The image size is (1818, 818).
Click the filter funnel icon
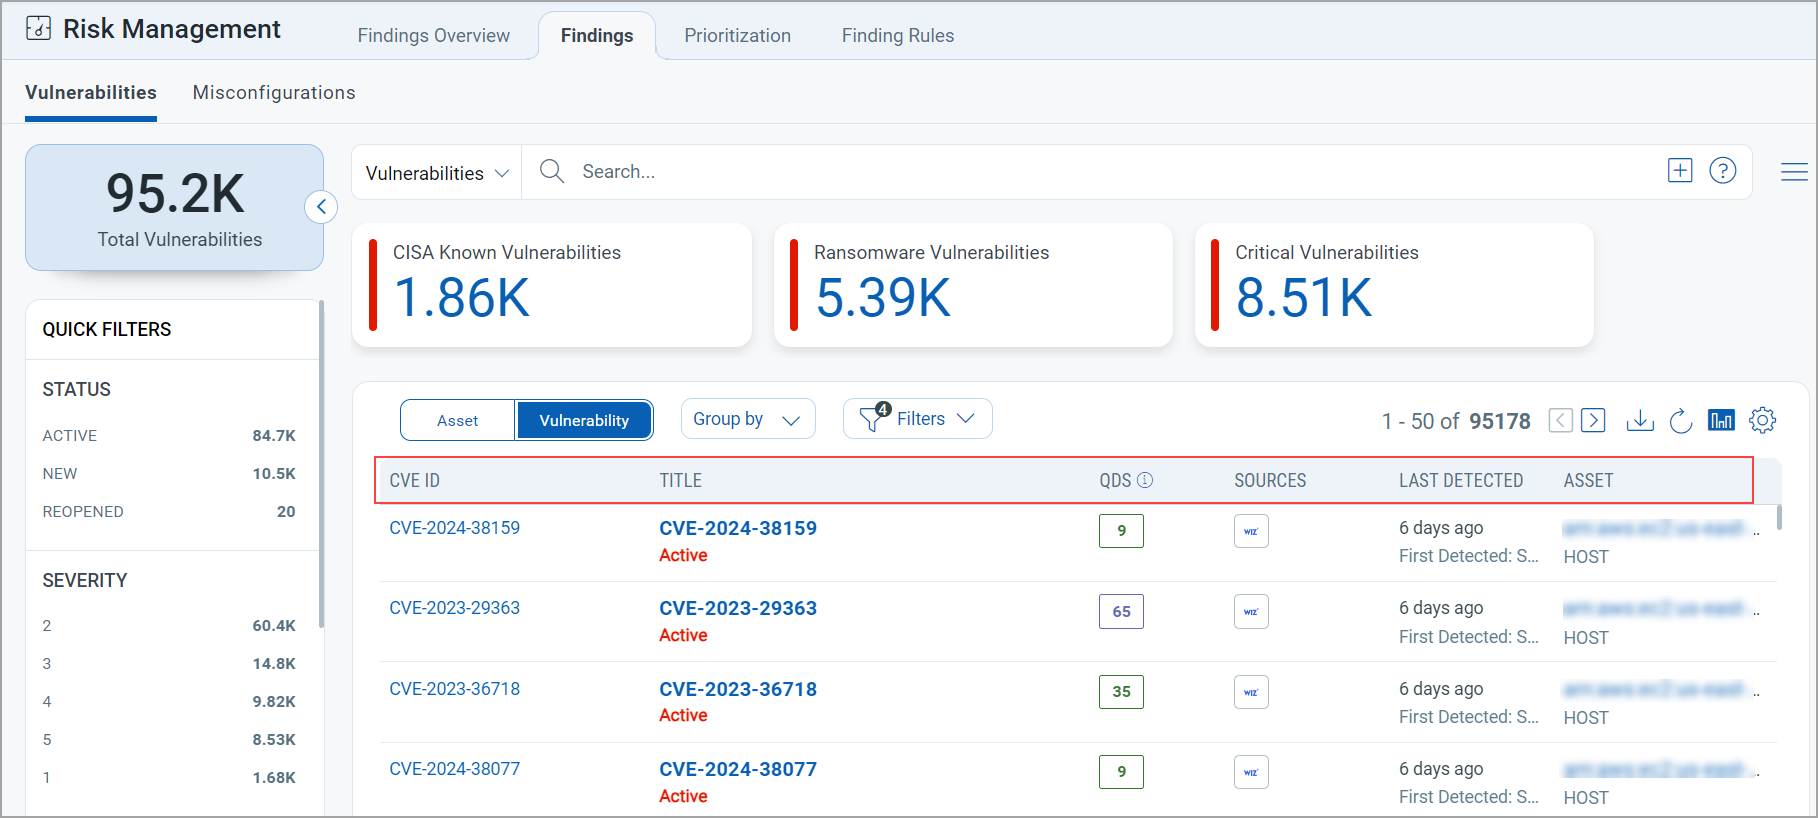(873, 419)
